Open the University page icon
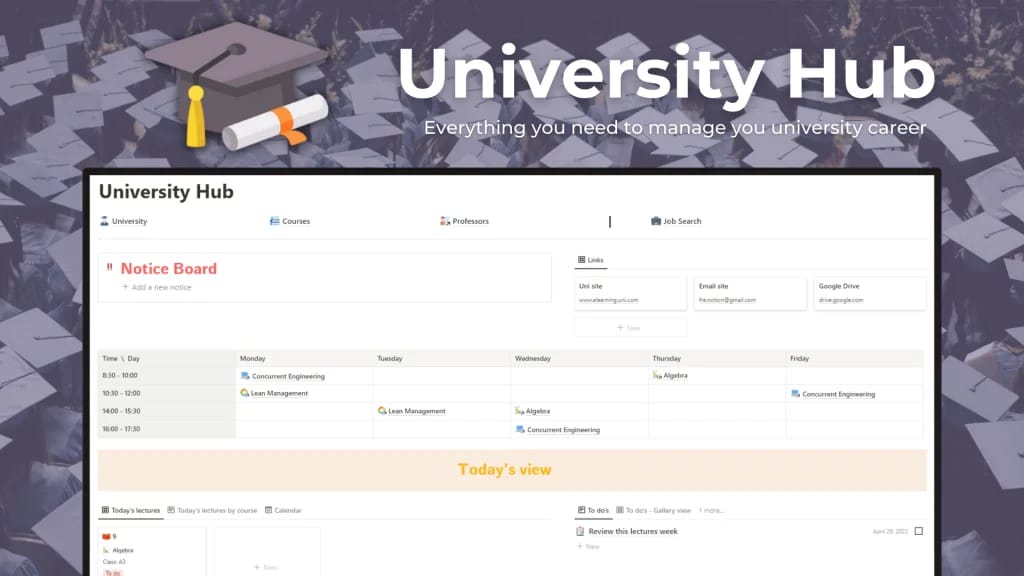Viewport: 1024px width, 576px height. tap(105, 221)
